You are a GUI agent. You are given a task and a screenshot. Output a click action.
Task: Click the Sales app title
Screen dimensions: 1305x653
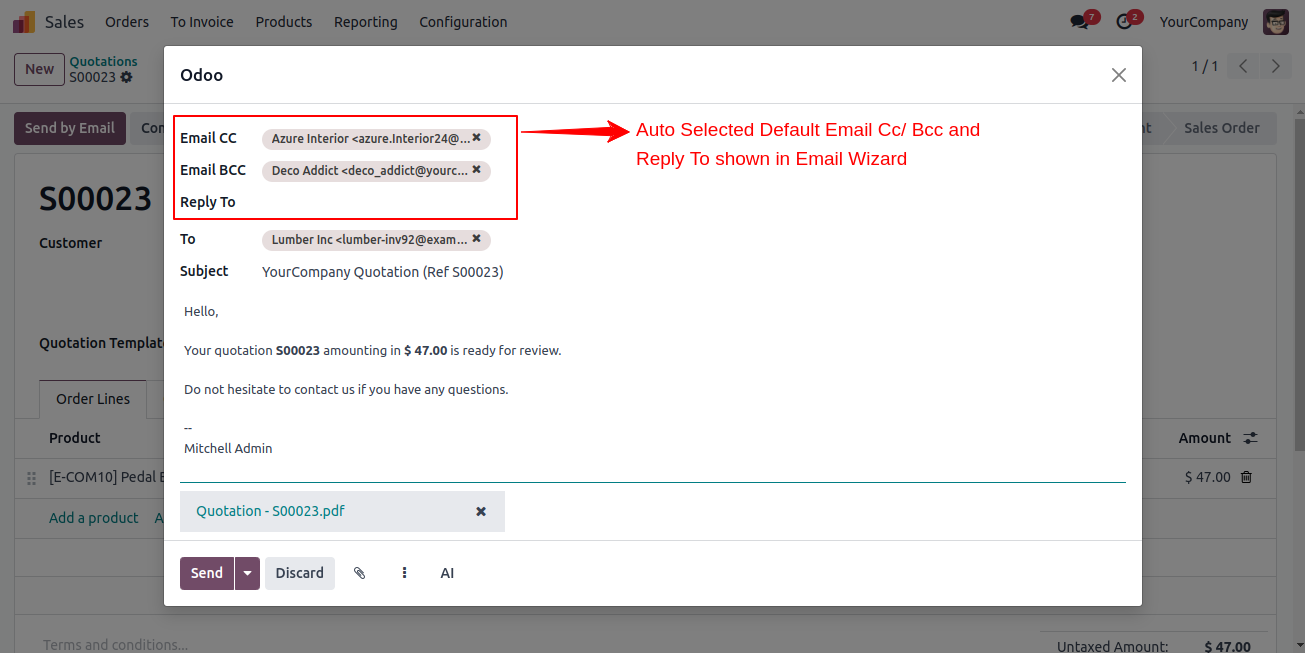pyautogui.click(x=65, y=22)
